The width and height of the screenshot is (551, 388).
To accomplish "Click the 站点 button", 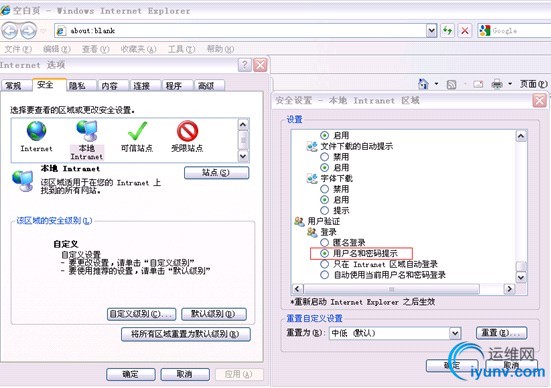I will pos(216,173).
